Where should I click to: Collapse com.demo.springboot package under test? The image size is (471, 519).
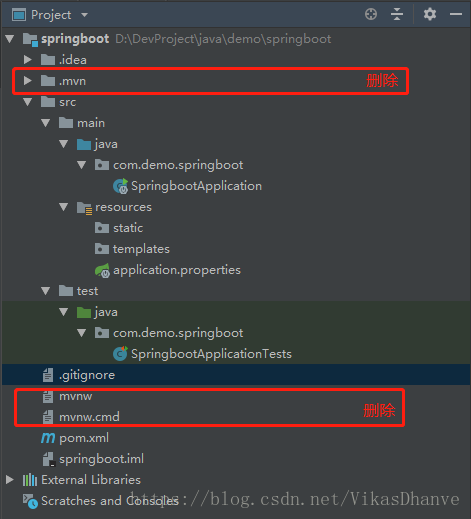coord(82,333)
